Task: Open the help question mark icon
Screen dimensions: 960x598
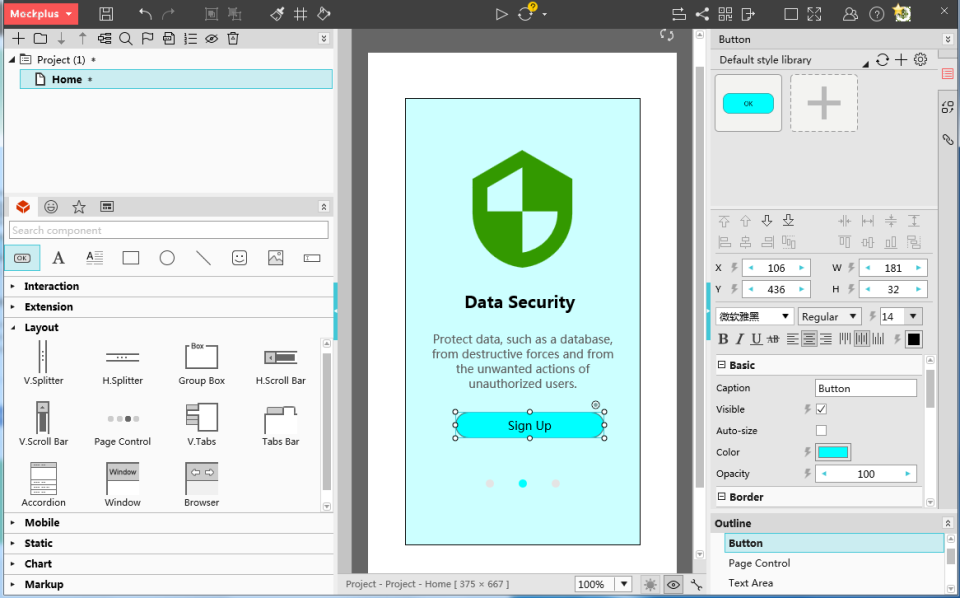Action: coord(876,13)
